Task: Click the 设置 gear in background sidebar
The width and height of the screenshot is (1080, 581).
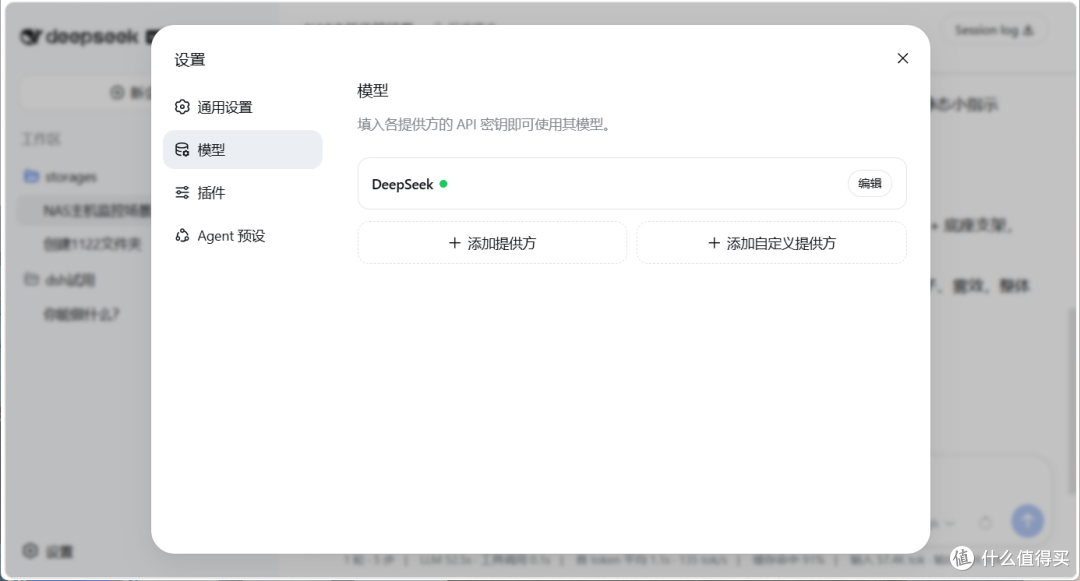Action: 30,551
